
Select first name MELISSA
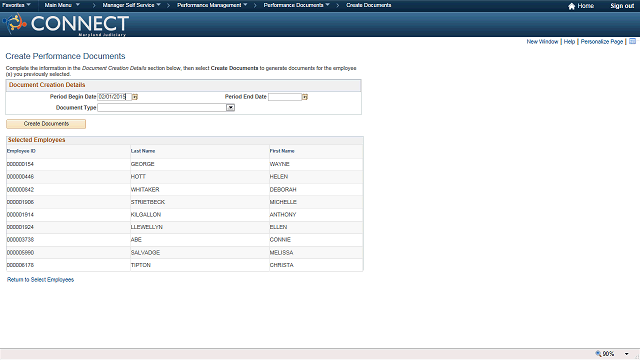tap(281, 253)
